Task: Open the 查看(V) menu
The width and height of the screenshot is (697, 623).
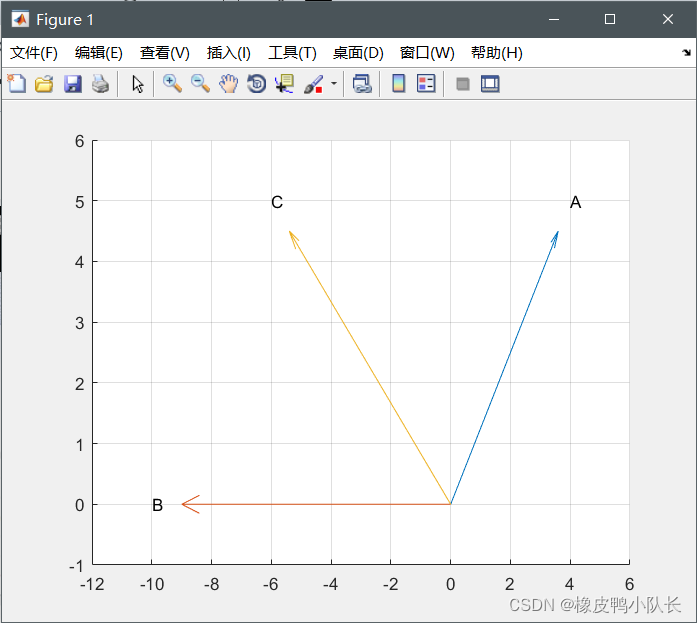Action: tap(164, 53)
